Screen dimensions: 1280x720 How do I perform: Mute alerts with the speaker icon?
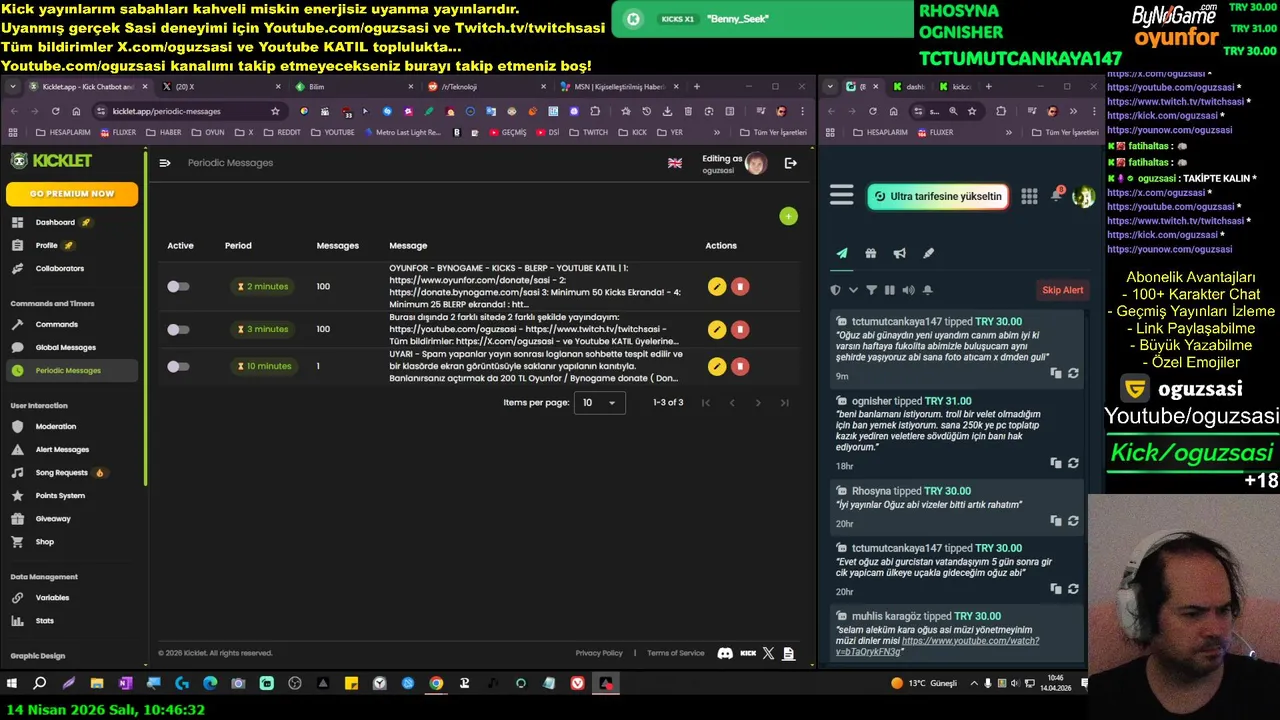point(908,290)
